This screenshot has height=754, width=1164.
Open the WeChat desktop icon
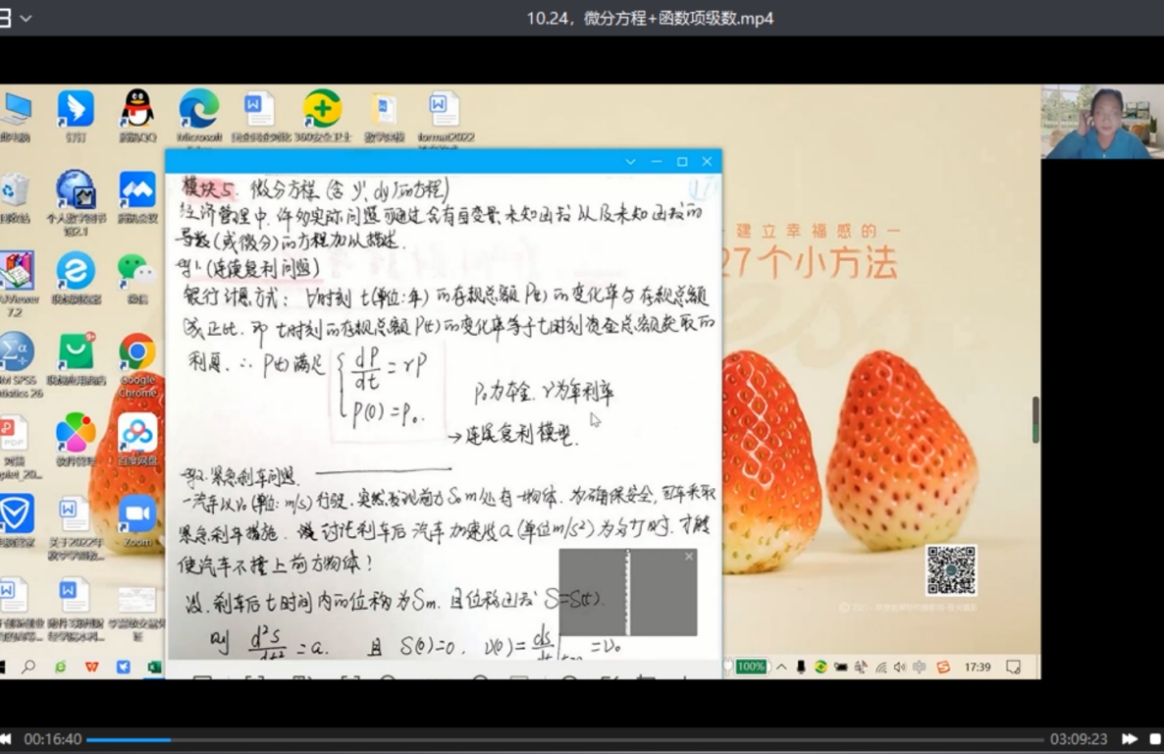point(137,270)
